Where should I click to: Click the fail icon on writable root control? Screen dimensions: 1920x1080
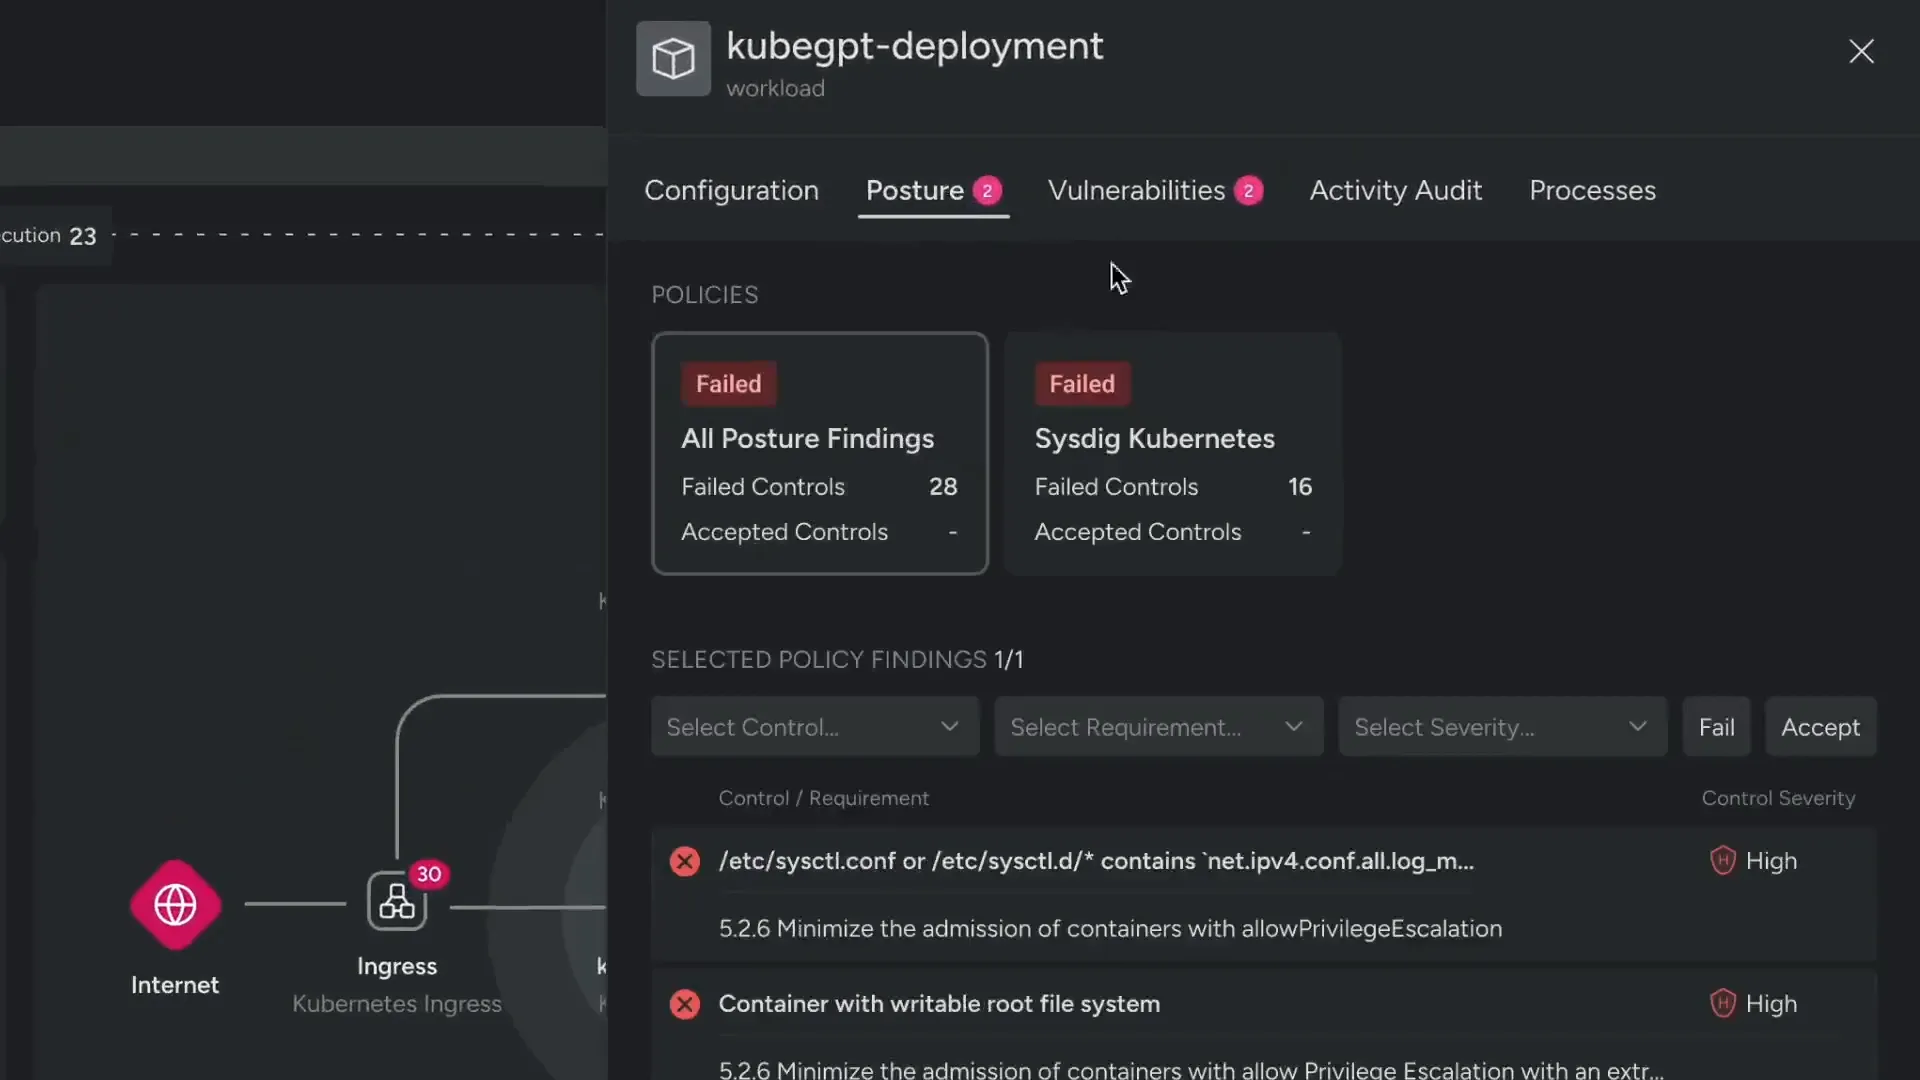(685, 1004)
